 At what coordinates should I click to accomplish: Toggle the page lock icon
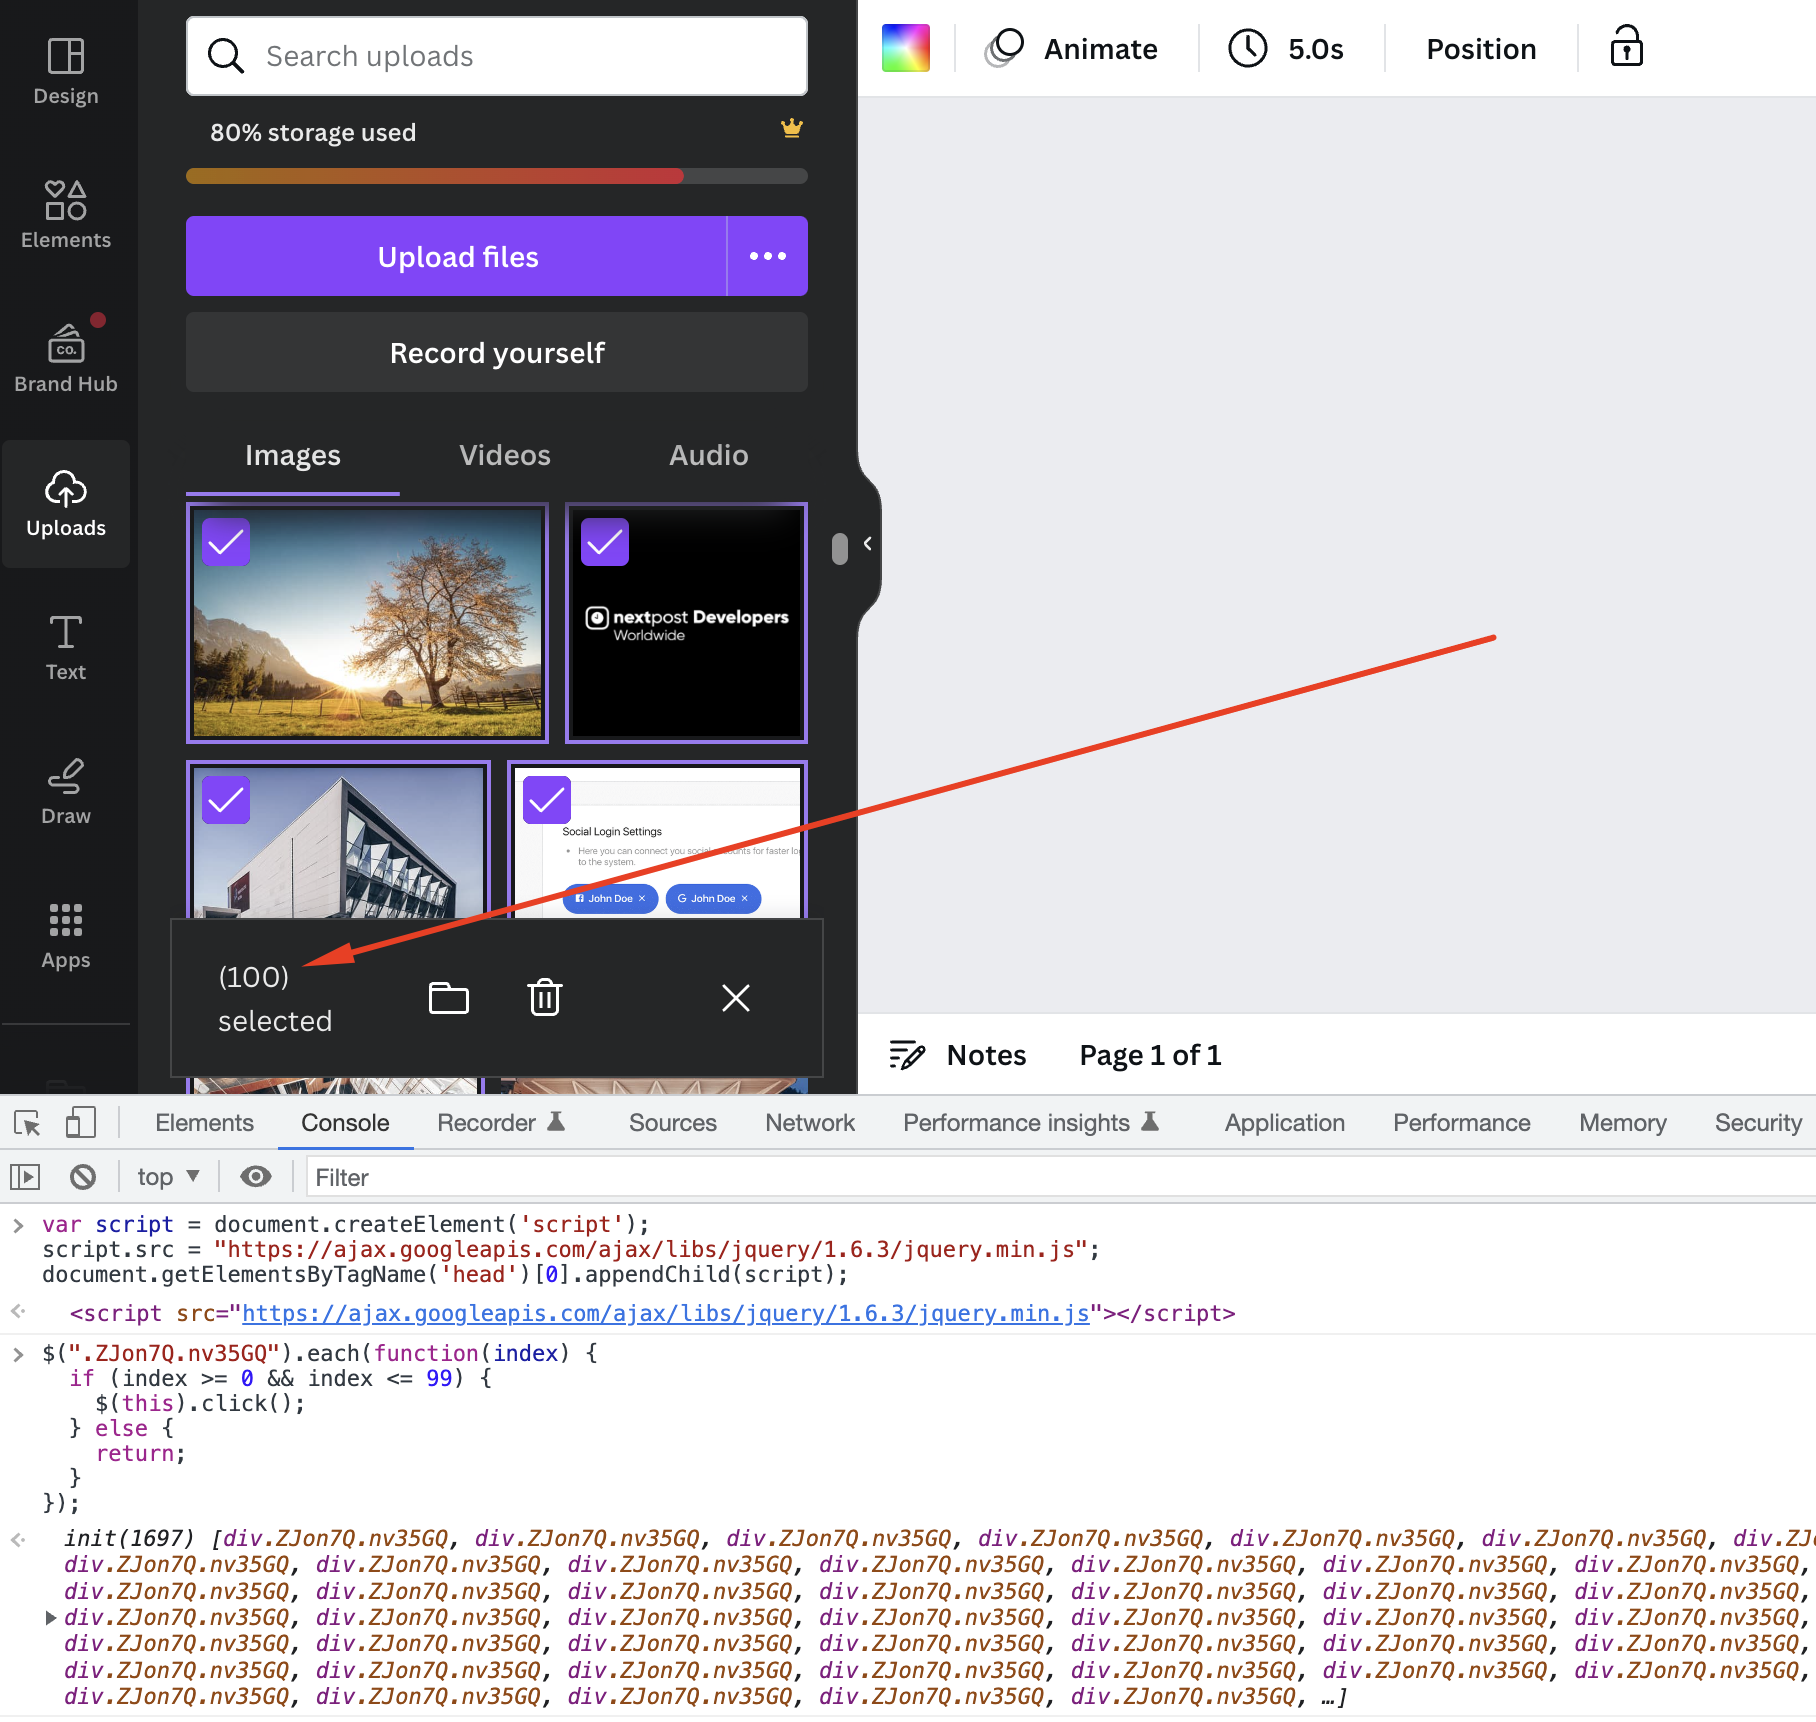point(1626,46)
